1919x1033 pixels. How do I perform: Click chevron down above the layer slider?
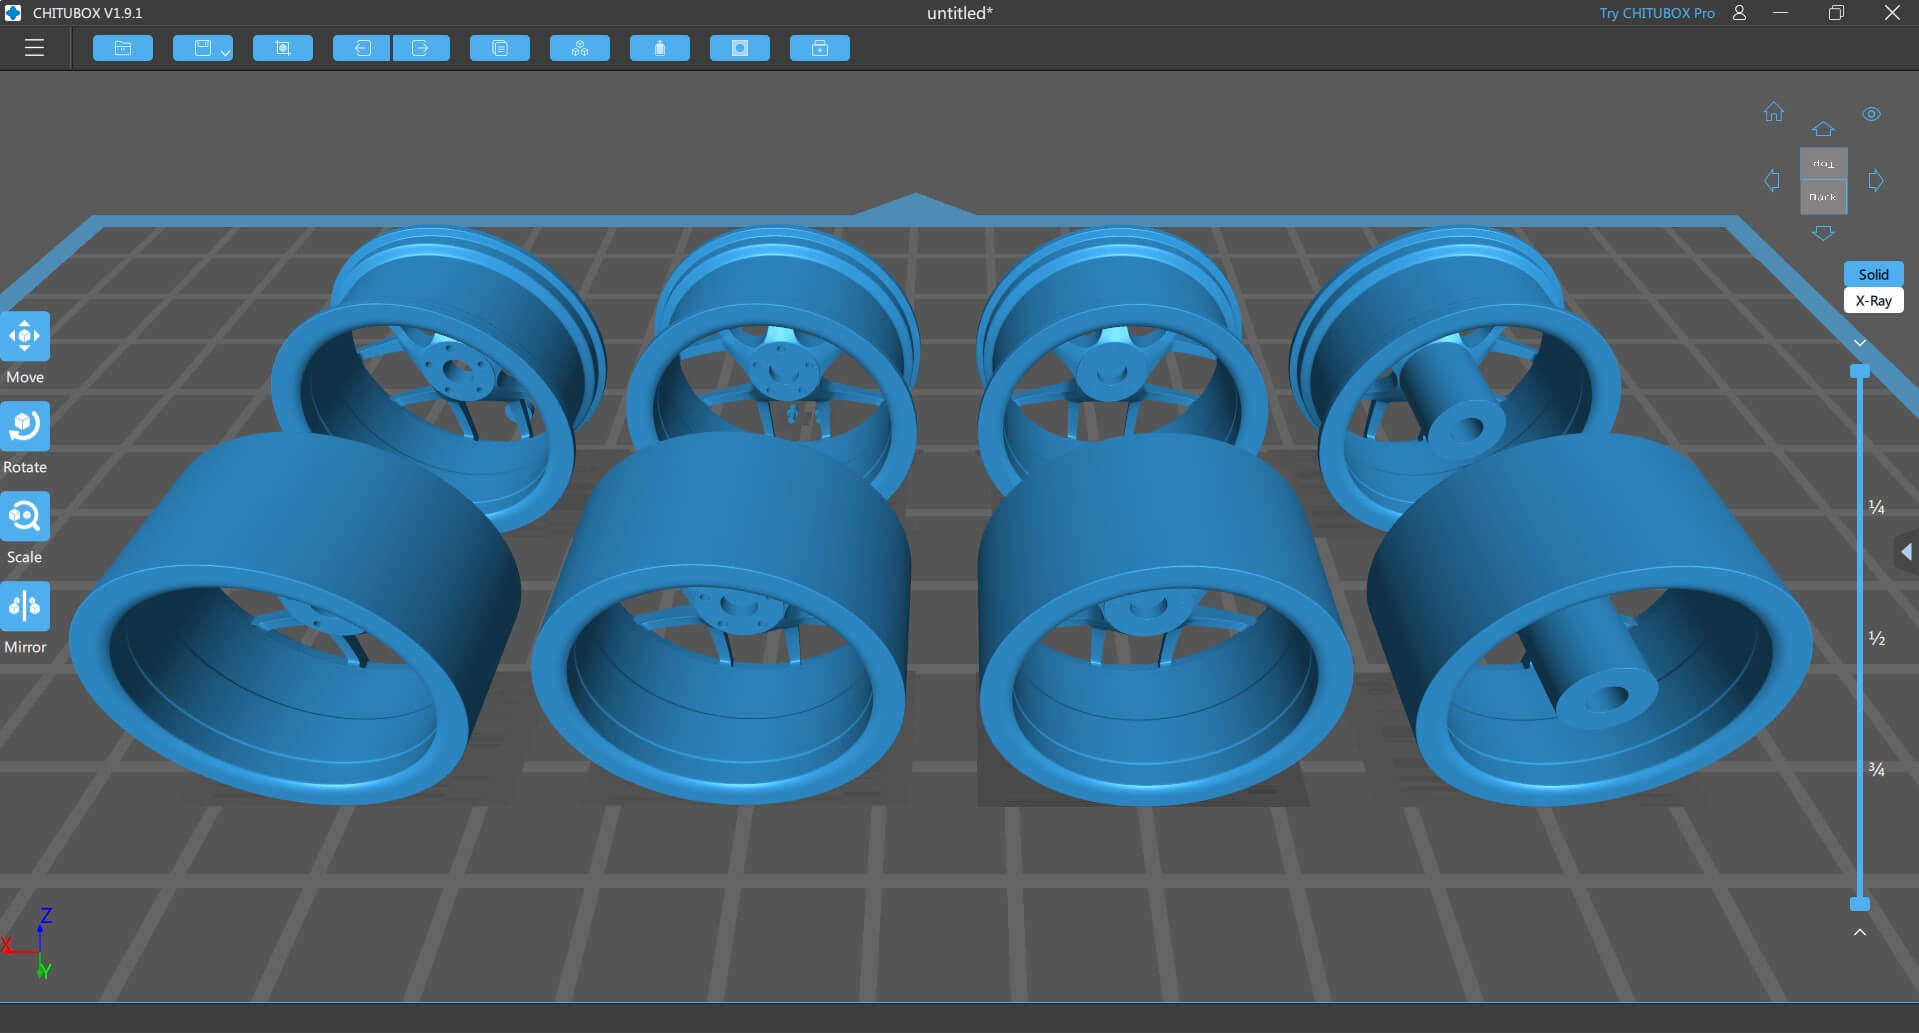tap(1860, 343)
